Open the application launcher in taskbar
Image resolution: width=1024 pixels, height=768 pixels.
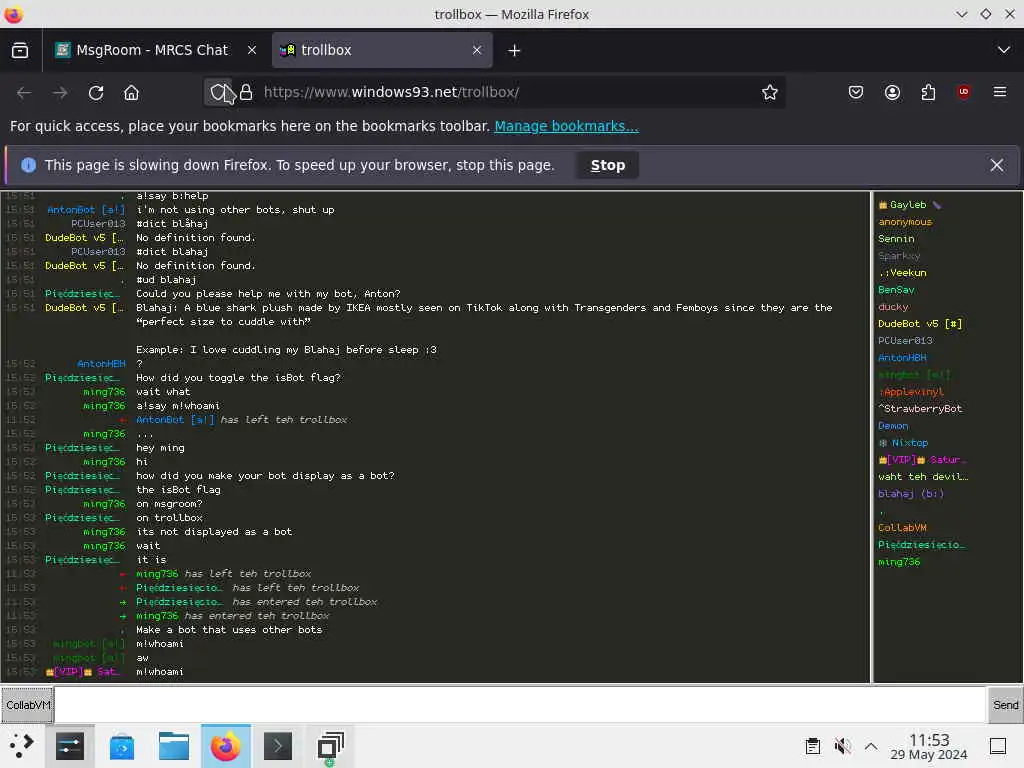(22, 746)
